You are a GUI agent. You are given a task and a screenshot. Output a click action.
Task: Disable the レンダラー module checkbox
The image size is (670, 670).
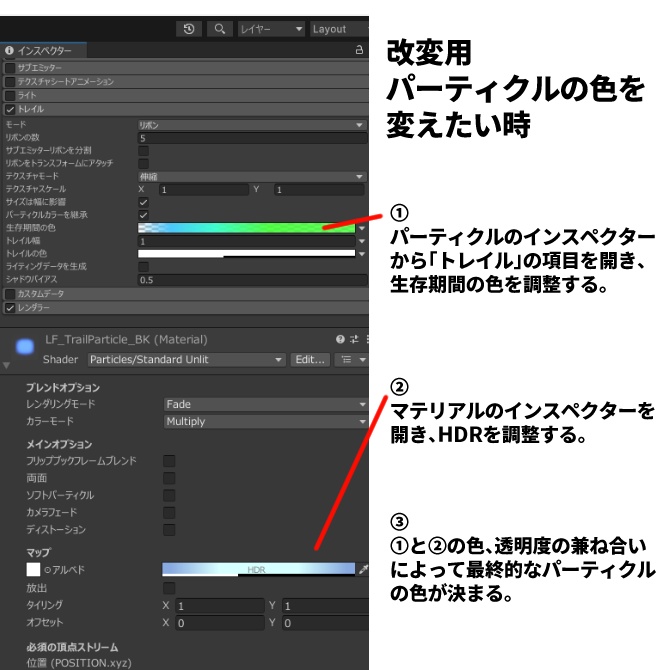pyautogui.click(x=10, y=308)
